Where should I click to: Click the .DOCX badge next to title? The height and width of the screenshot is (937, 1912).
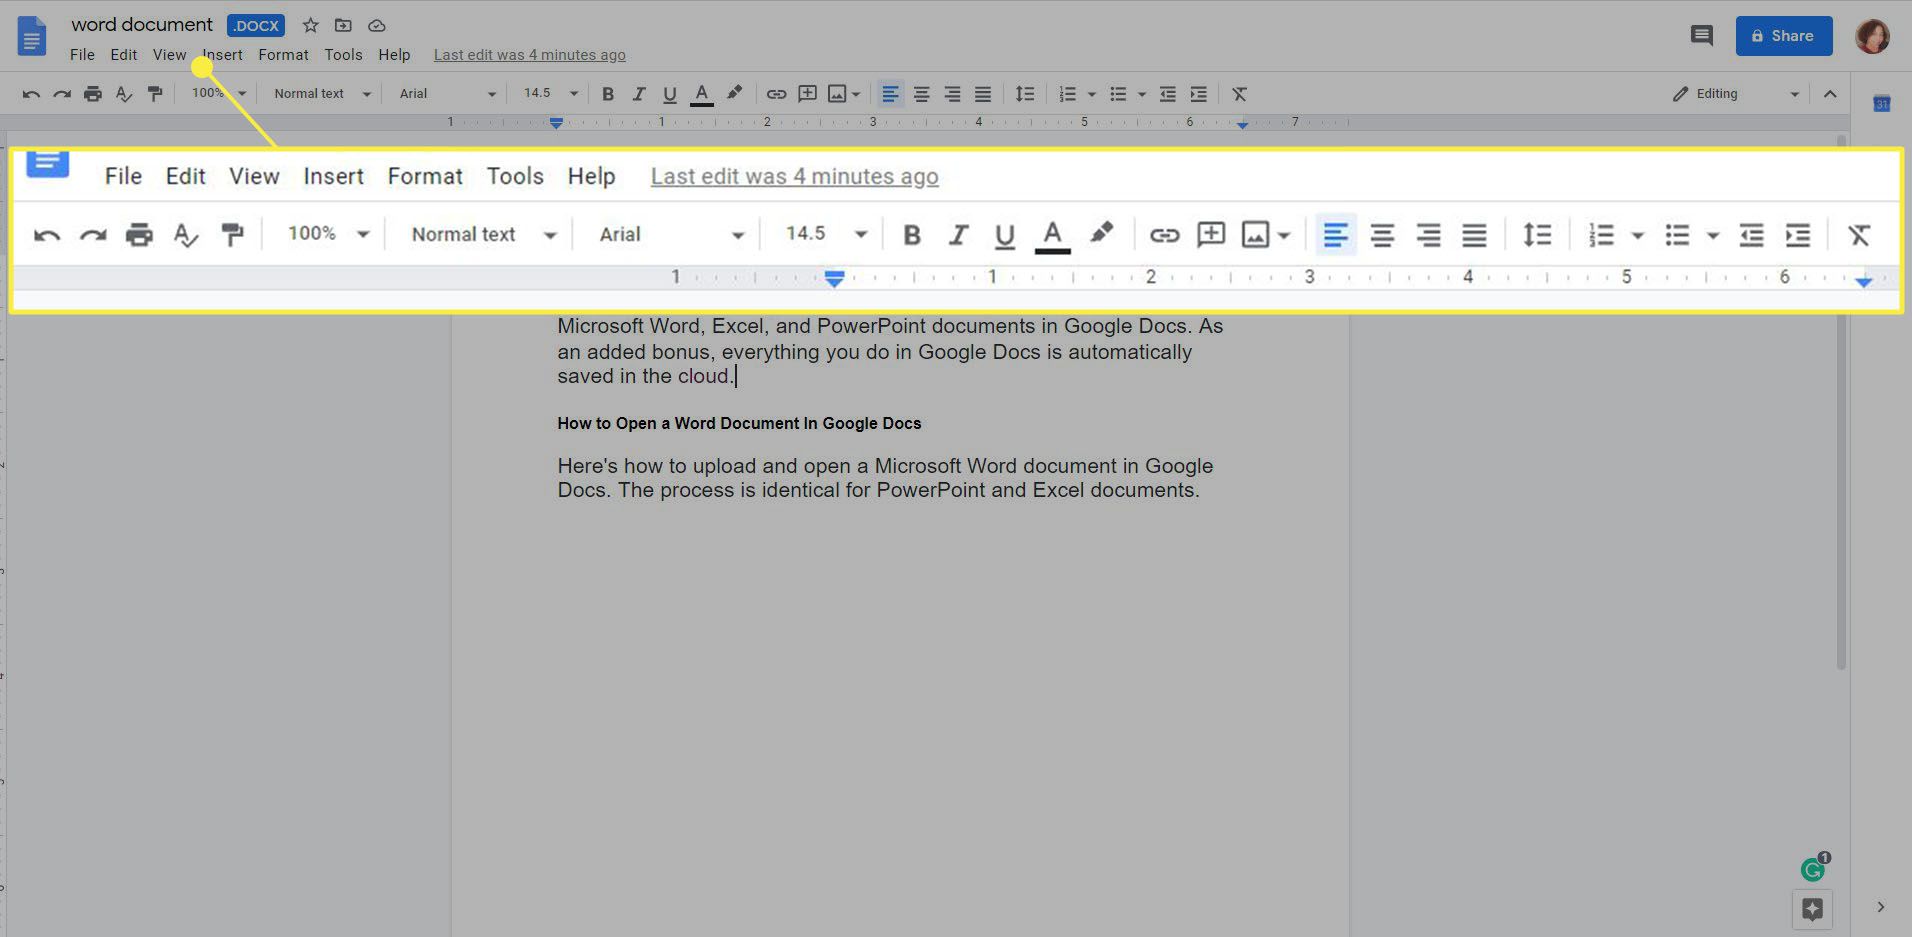[x=256, y=26]
